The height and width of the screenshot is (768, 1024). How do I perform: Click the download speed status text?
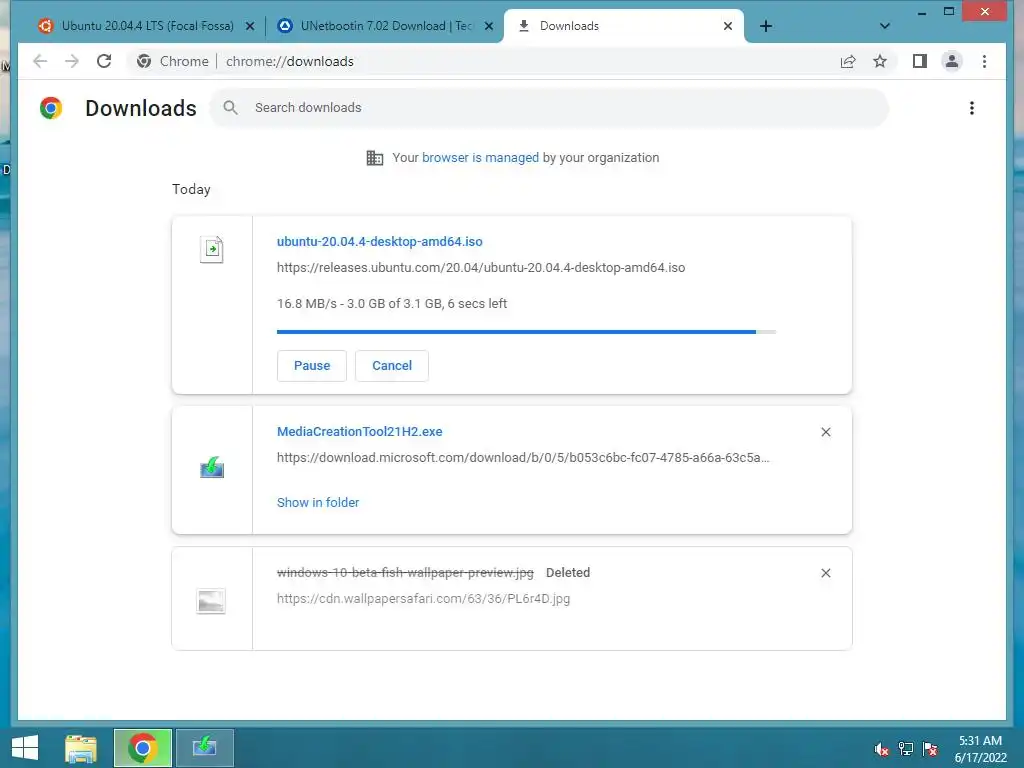(x=392, y=304)
